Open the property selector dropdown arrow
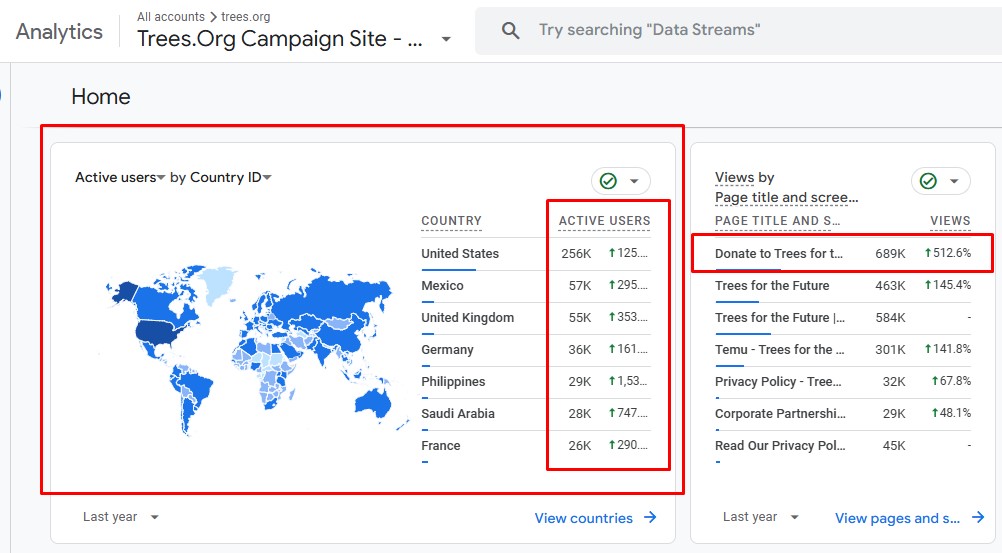1002x553 pixels. coord(446,40)
